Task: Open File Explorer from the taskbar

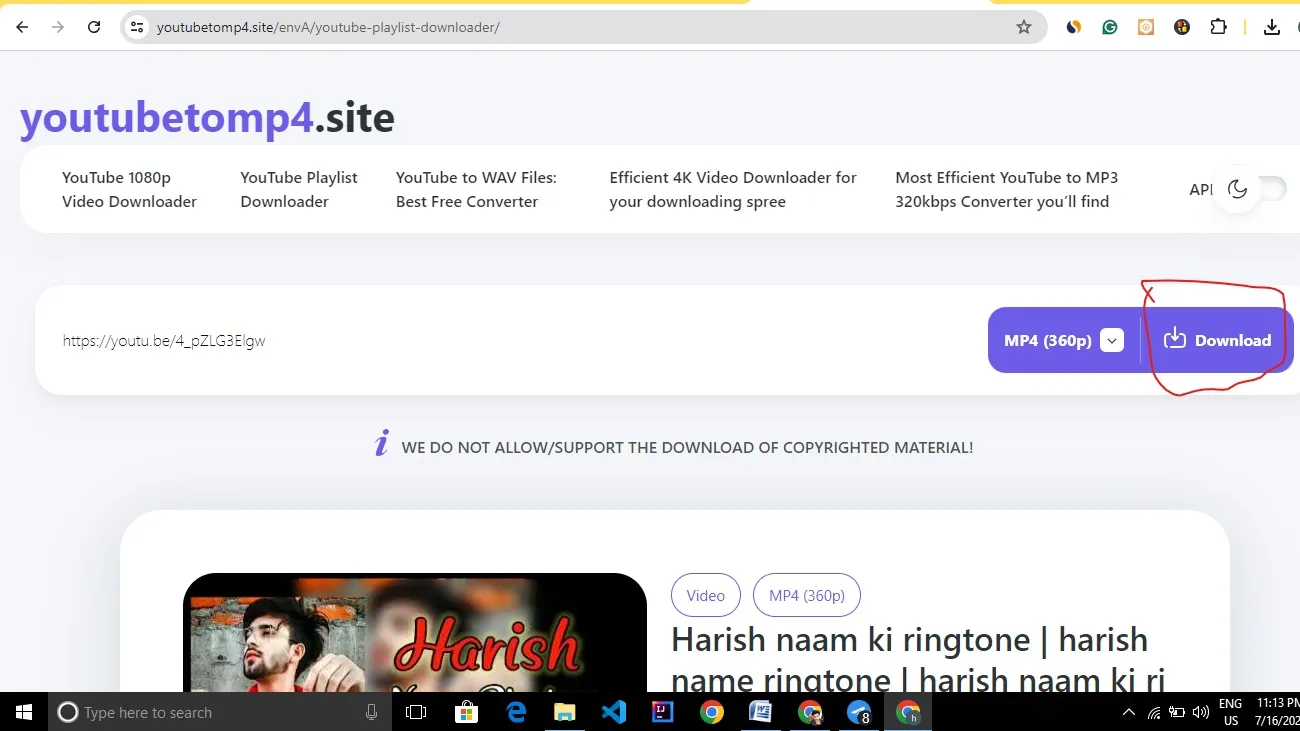Action: coord(565,712)
